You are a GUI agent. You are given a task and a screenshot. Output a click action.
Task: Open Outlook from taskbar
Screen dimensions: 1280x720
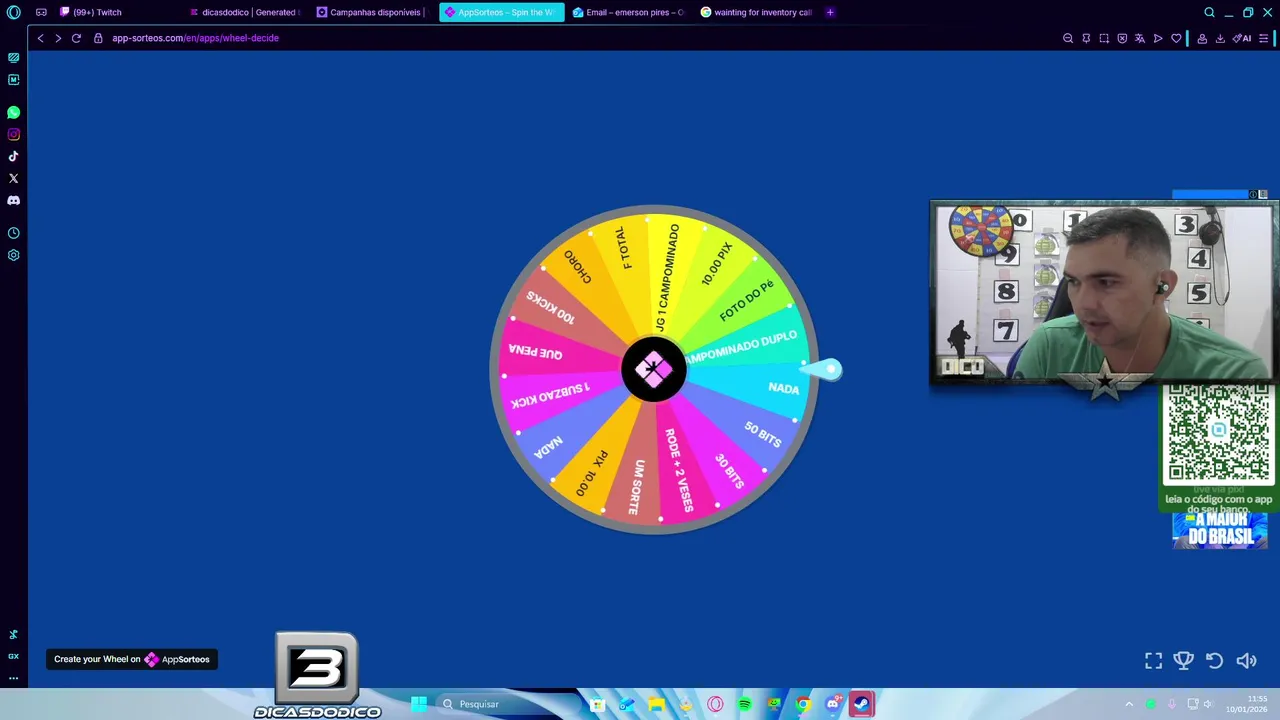point(627,704)
